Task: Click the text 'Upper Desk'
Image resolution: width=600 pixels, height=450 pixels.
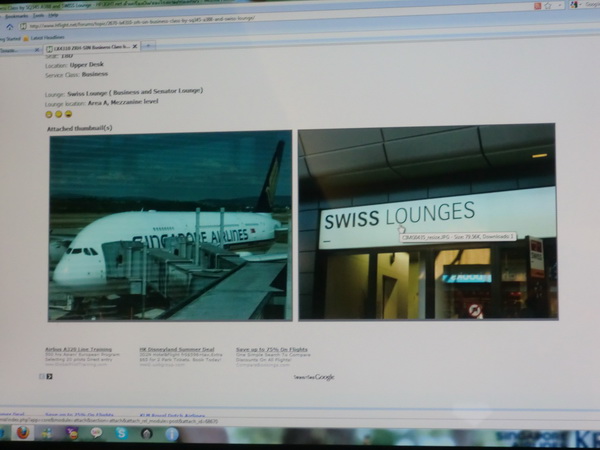Action: pos(86,65)
